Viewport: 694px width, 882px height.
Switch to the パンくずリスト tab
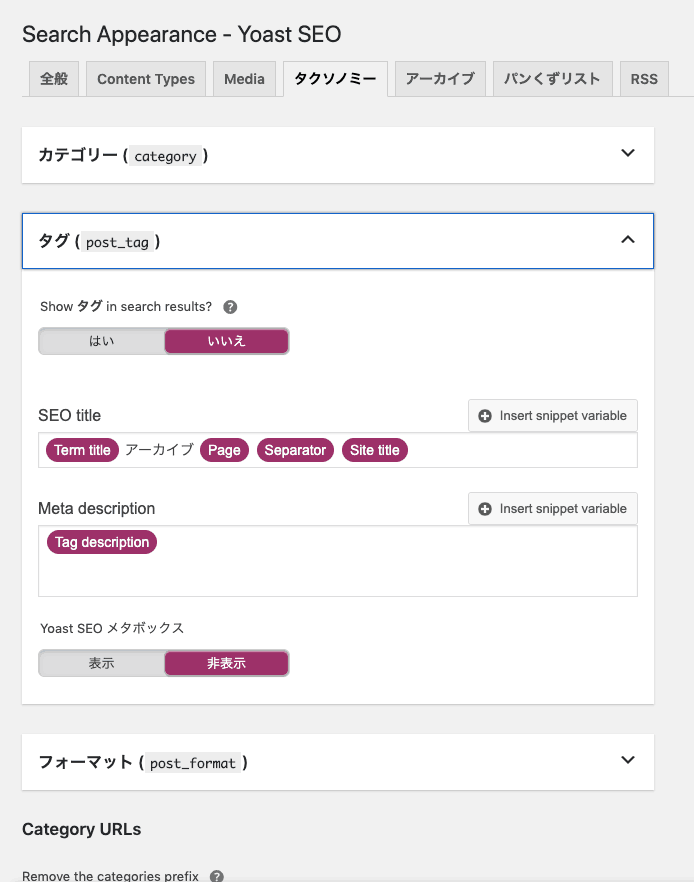[x=552, y=79]
